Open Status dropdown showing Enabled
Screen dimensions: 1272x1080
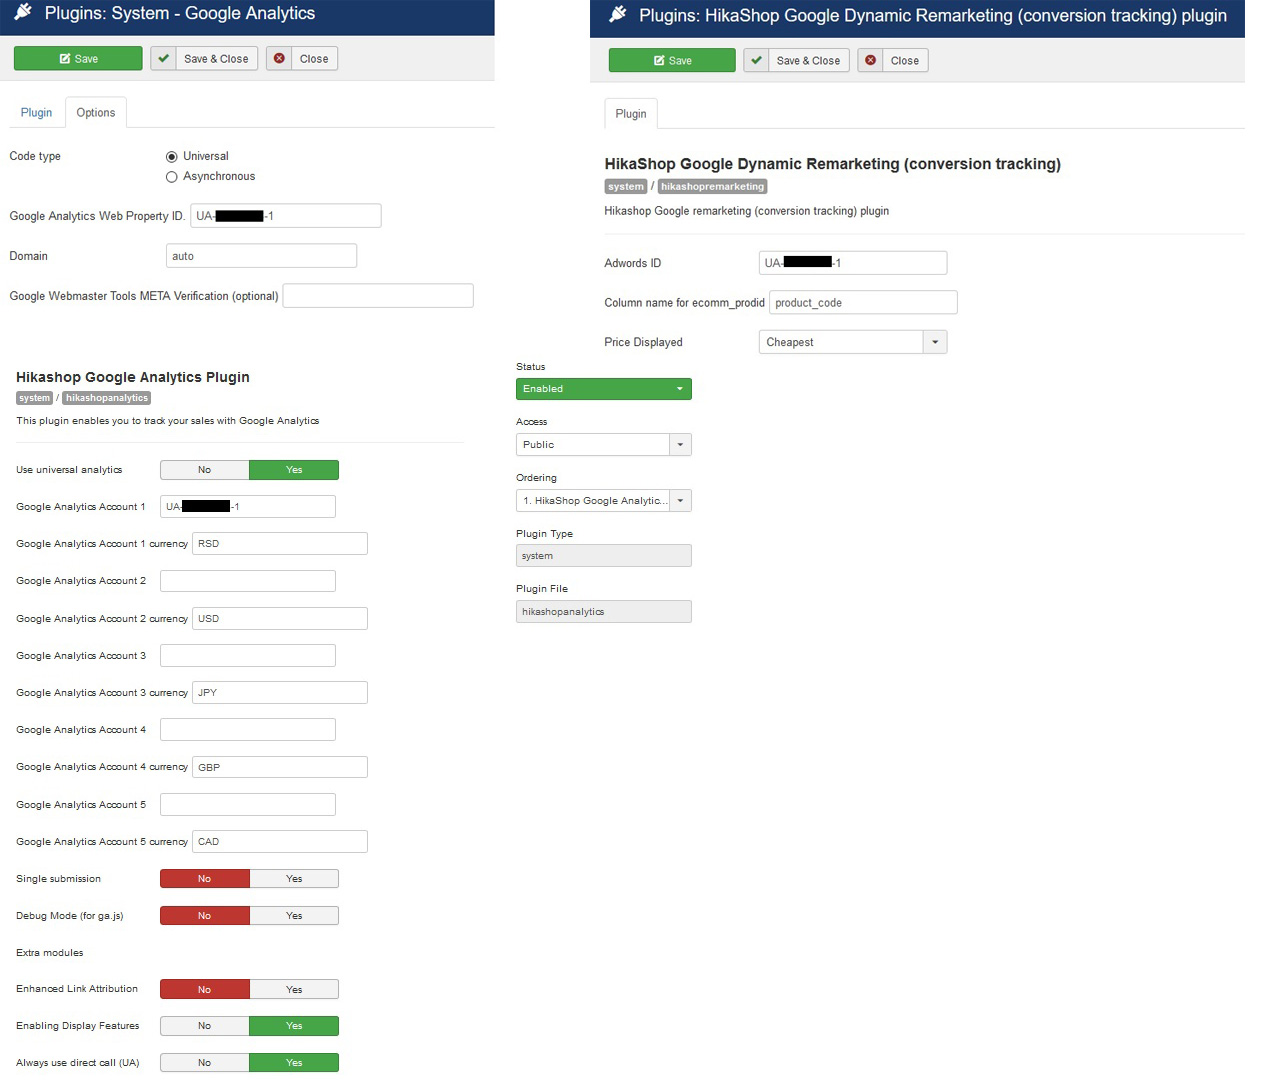point(604,389)
